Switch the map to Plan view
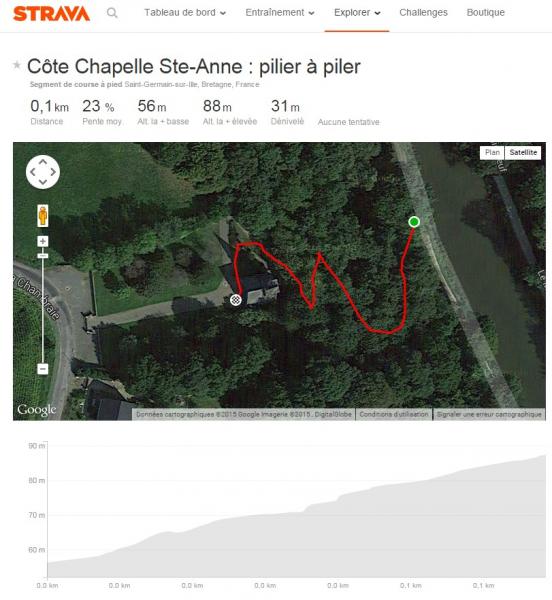Viewport: 552px width, 600px height. pos(492,152)
